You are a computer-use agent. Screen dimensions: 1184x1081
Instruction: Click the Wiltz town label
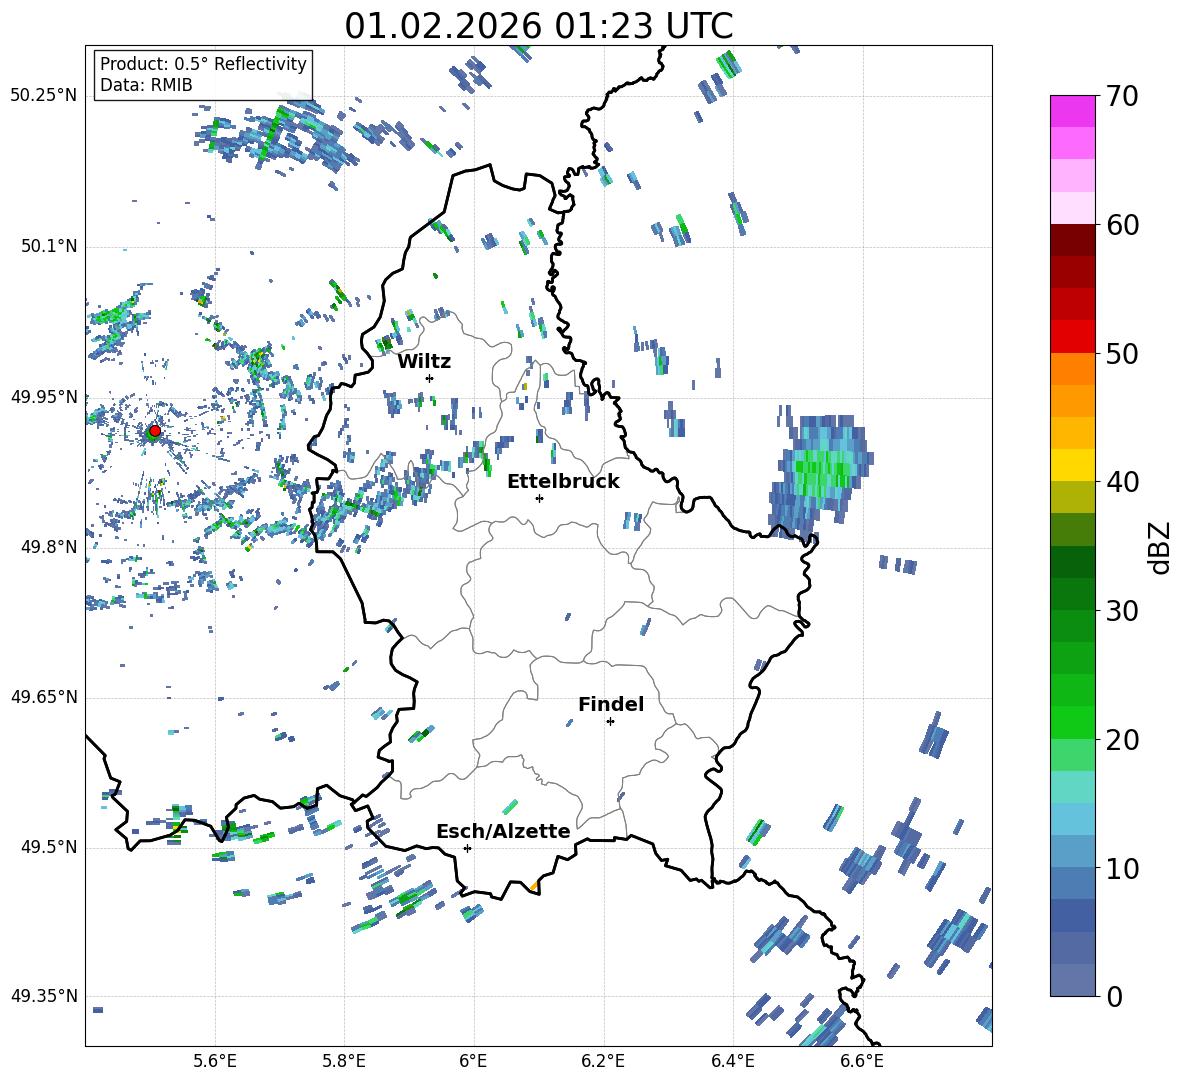(x=424, y=361)
